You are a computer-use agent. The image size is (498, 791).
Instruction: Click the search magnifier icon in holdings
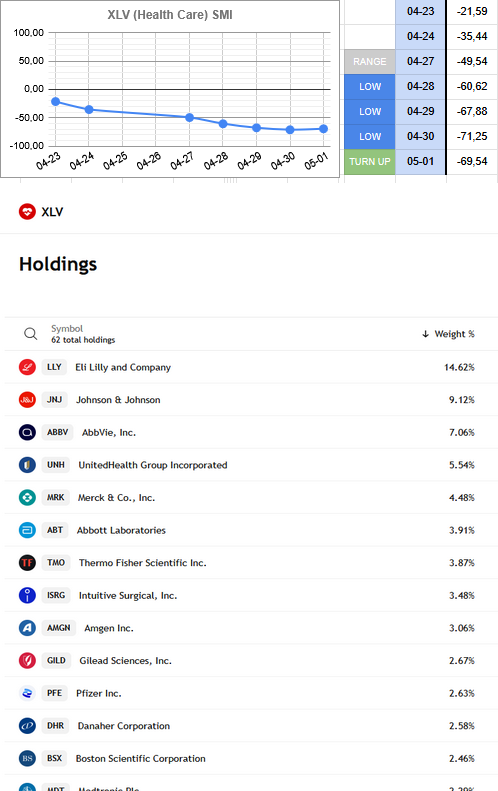(x=31, y=333)
